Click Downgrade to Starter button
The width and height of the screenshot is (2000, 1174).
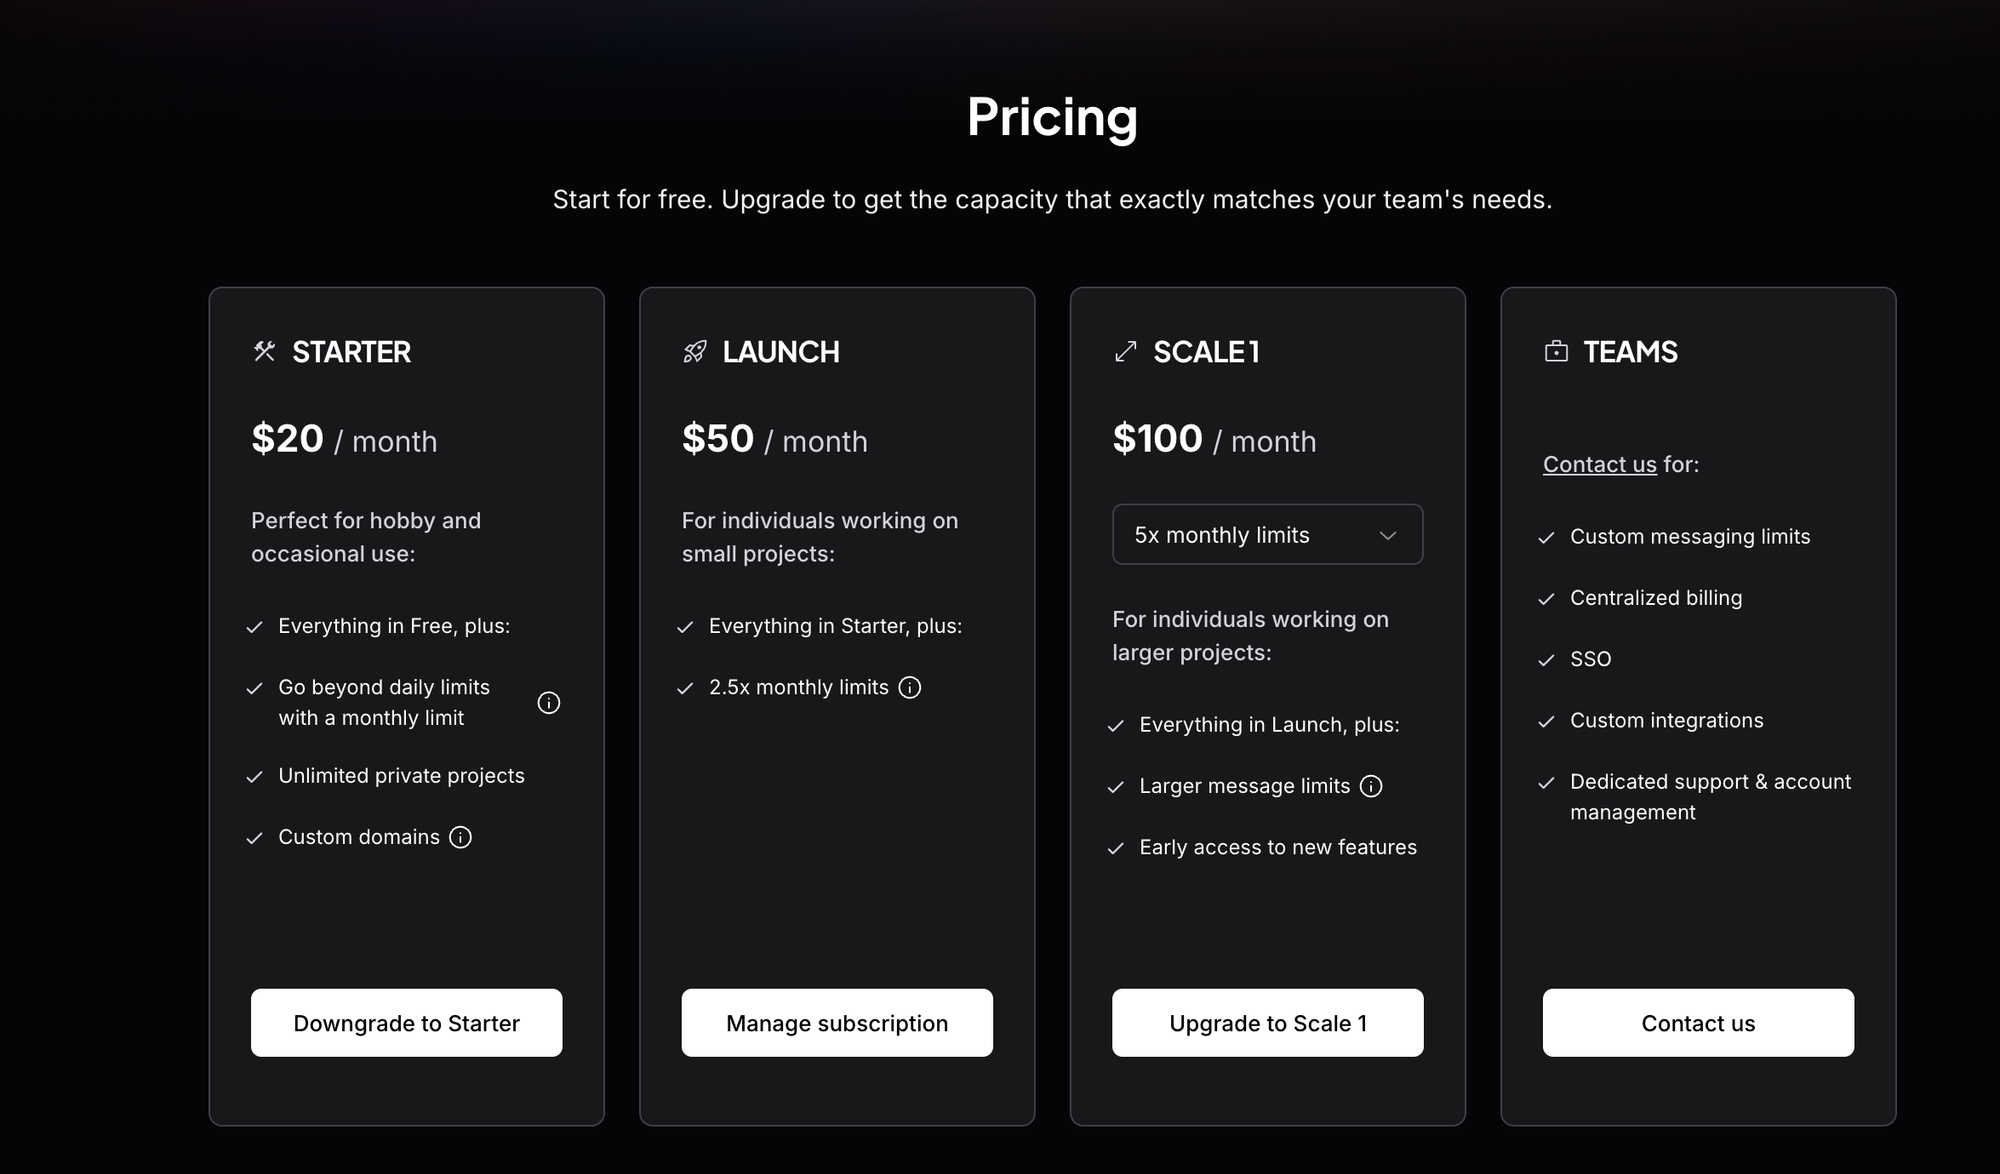406,1022
